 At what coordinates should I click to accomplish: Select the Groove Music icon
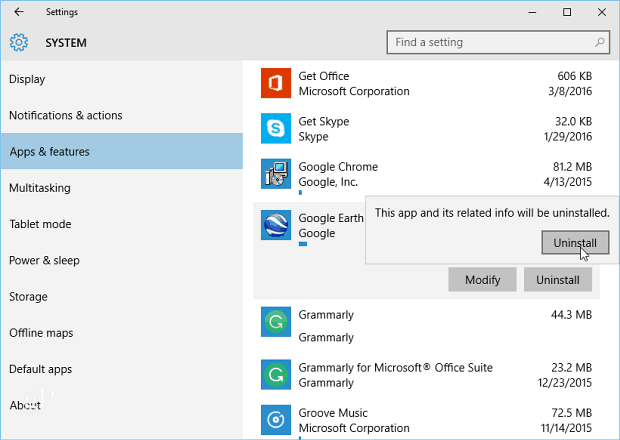tap(276, 420)
